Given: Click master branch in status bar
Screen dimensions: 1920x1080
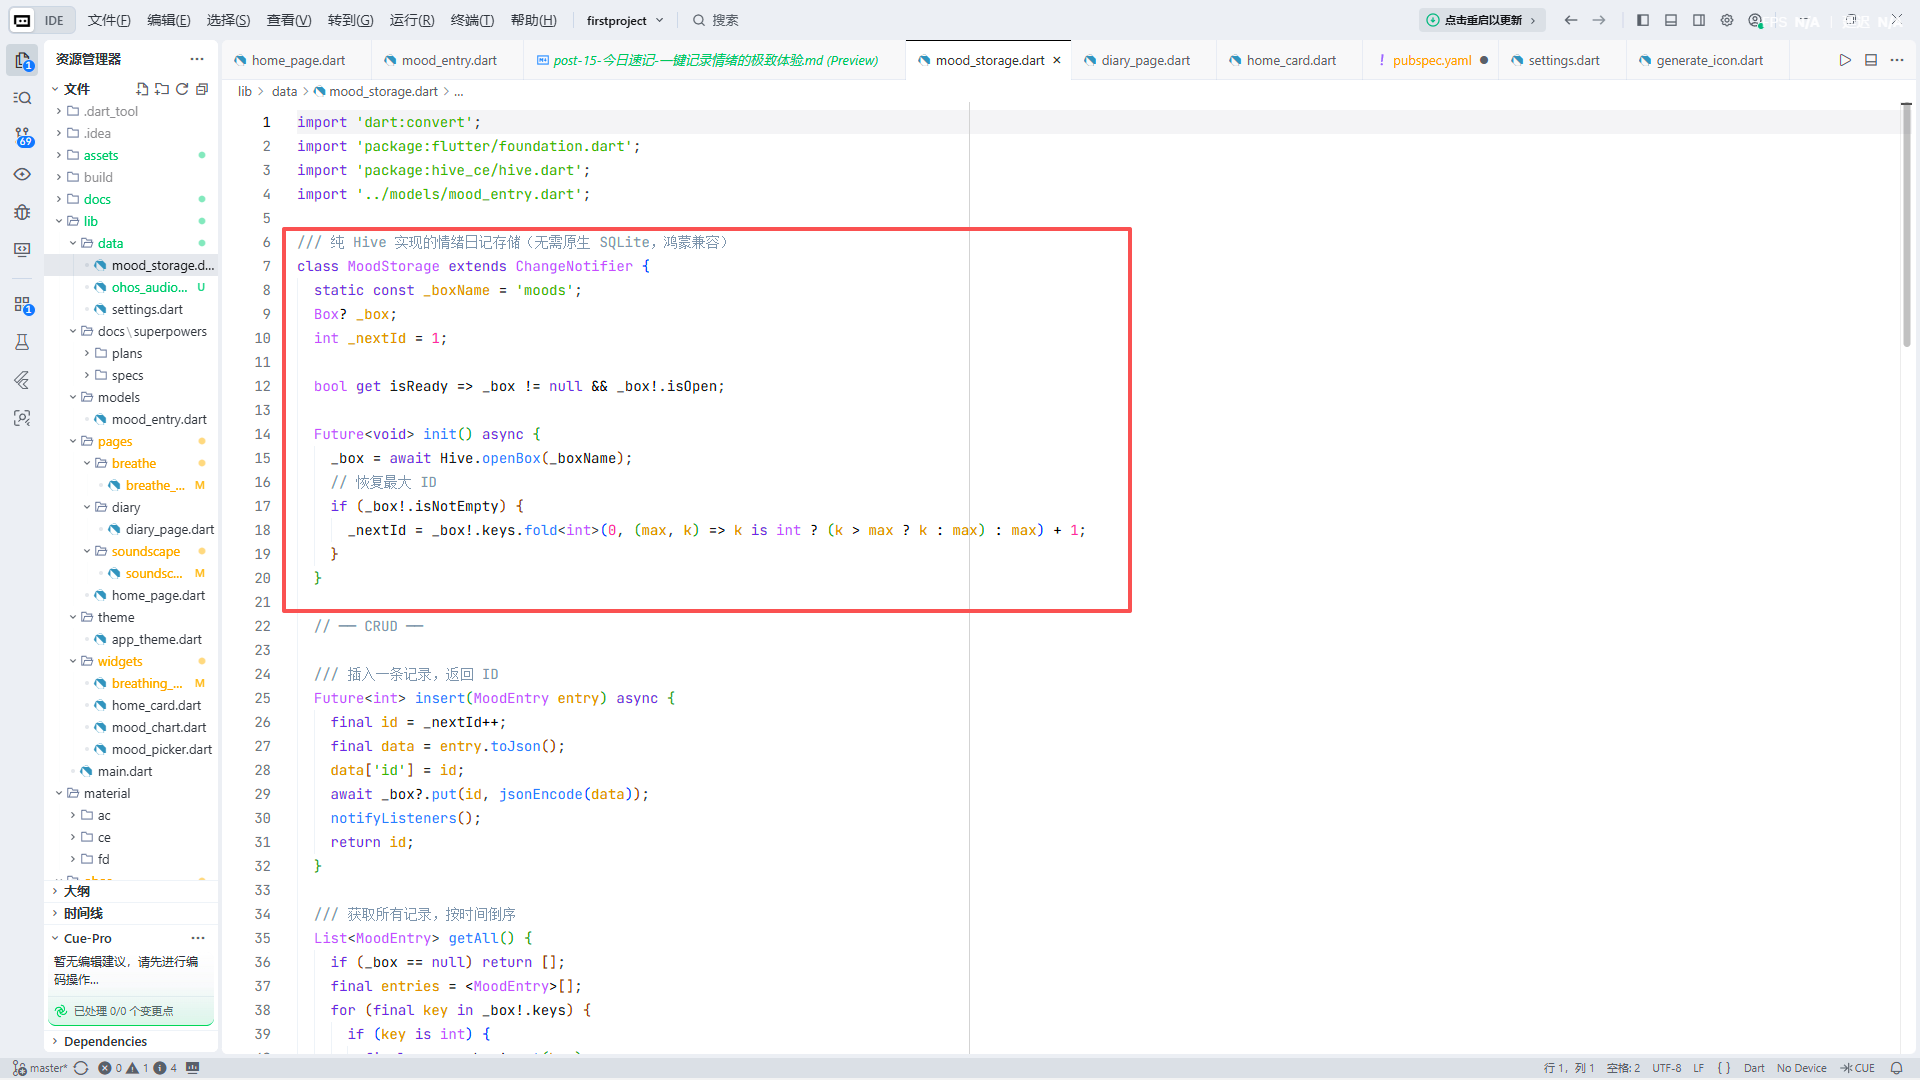Looking at the screenshot, I should 41,1068.
